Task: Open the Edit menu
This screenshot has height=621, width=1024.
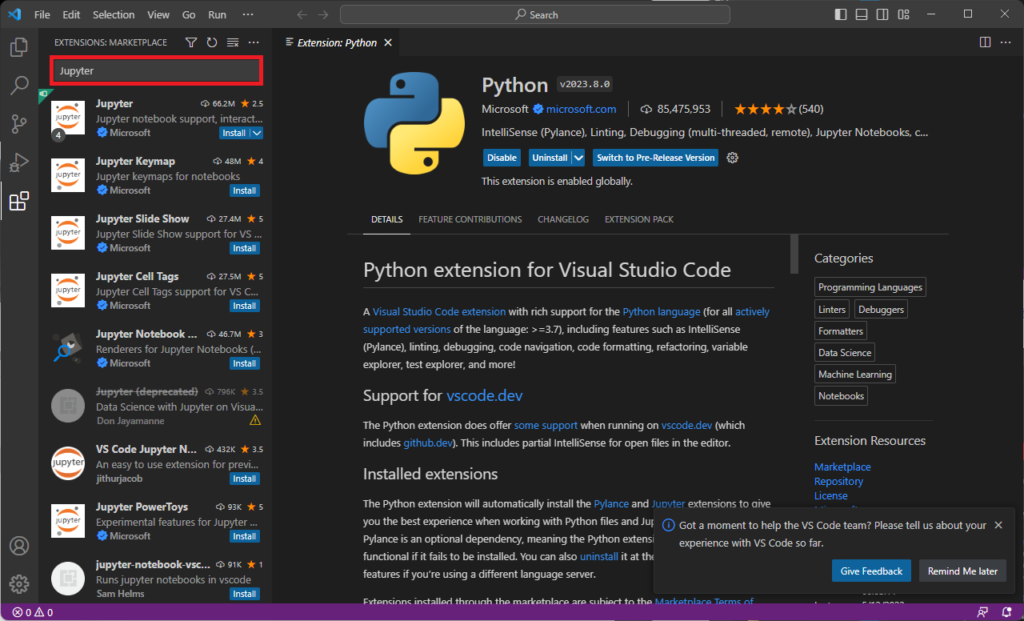Action: tap(71, 14)
